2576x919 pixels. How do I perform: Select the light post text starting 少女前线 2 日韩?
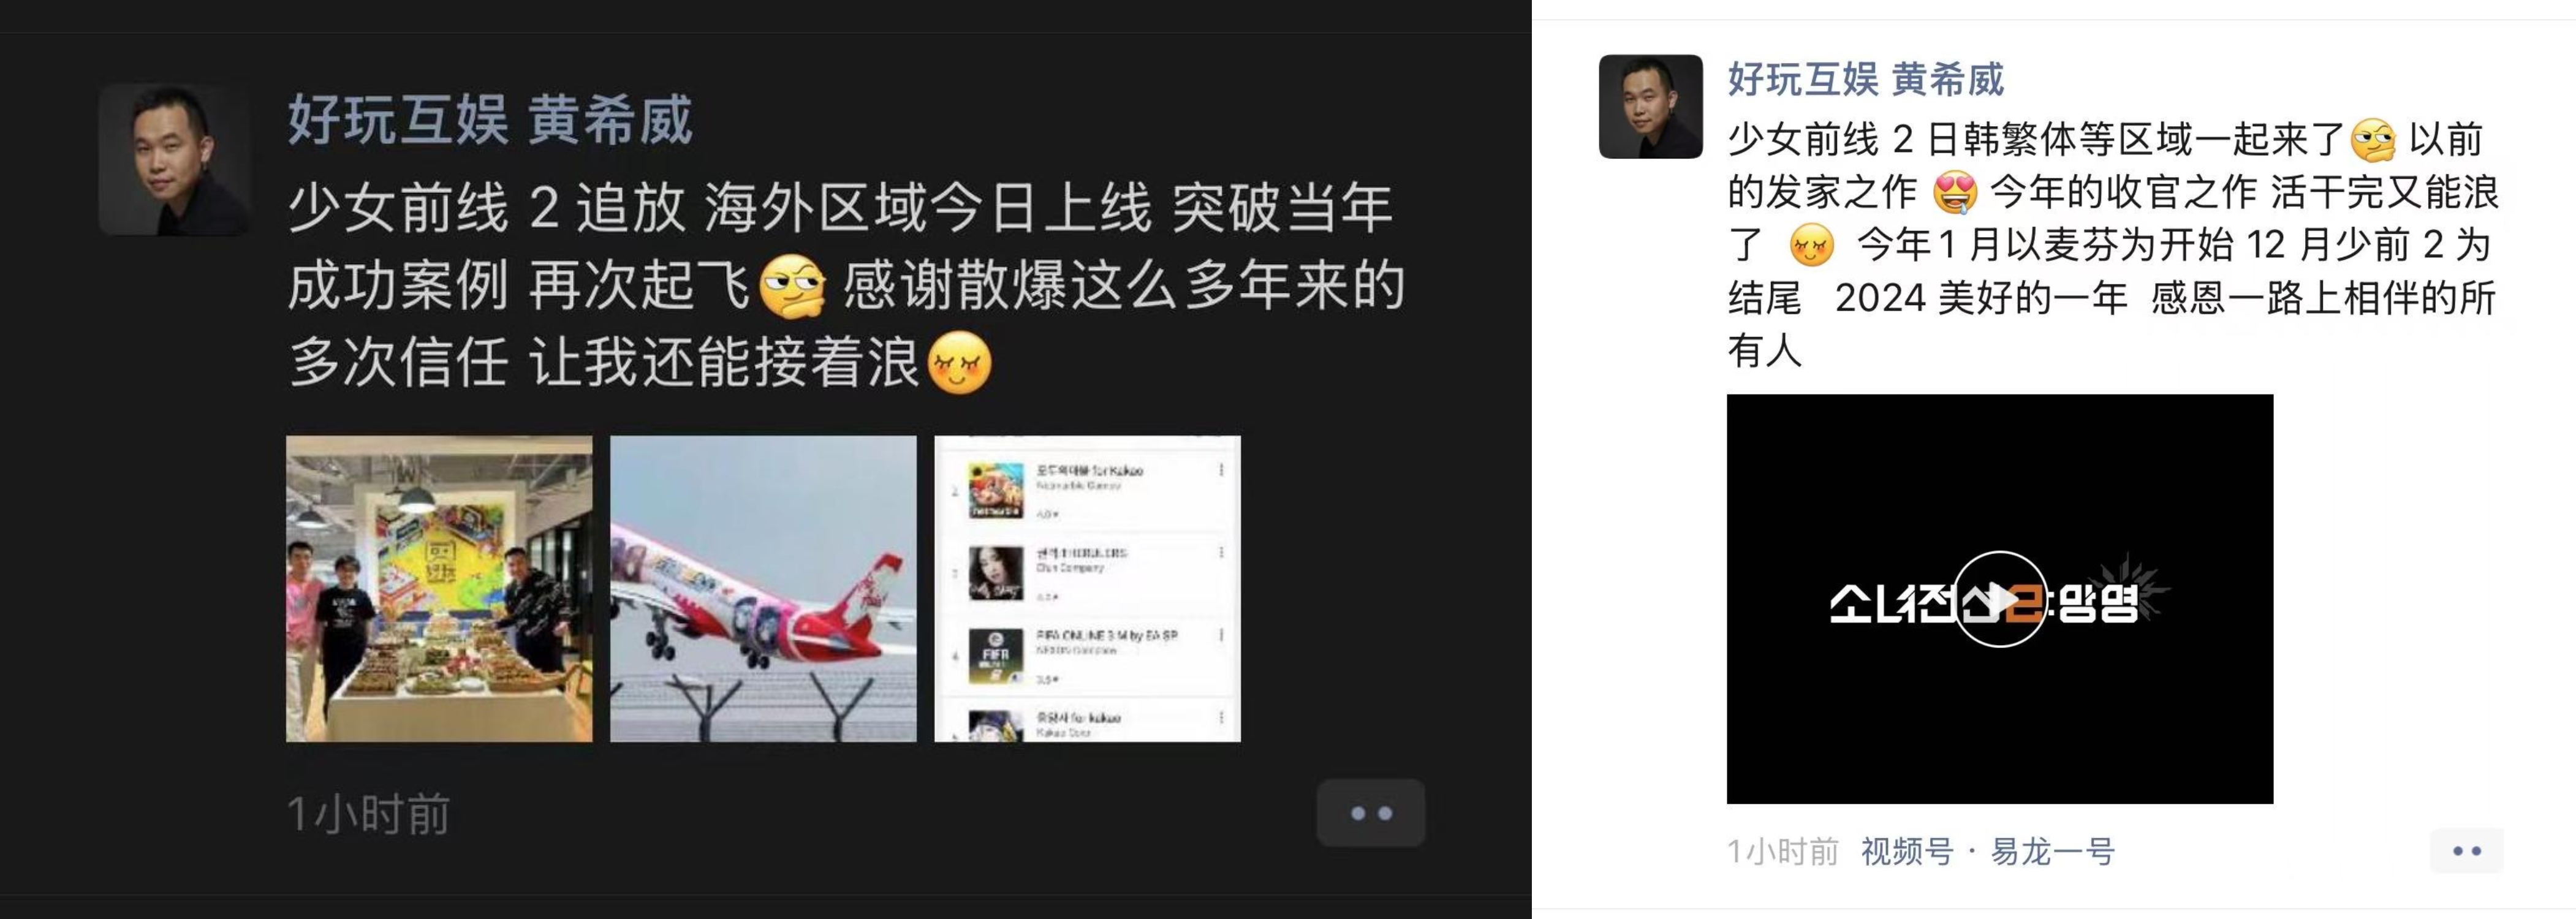point(2113,245)
